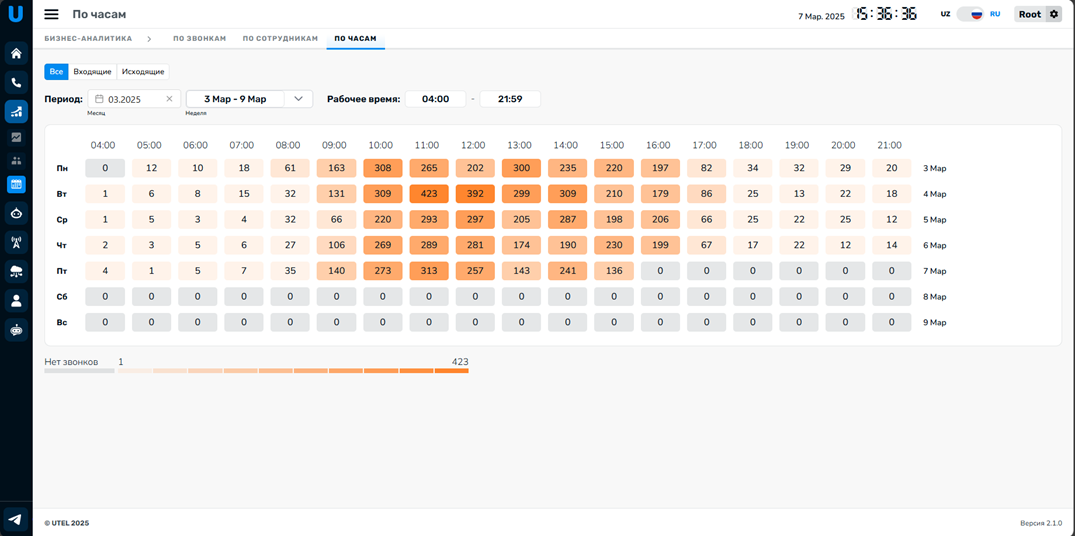Clear the month field with X button
Screen dimensions: 1075x536
pyautogui.click(x=169, y=99)
